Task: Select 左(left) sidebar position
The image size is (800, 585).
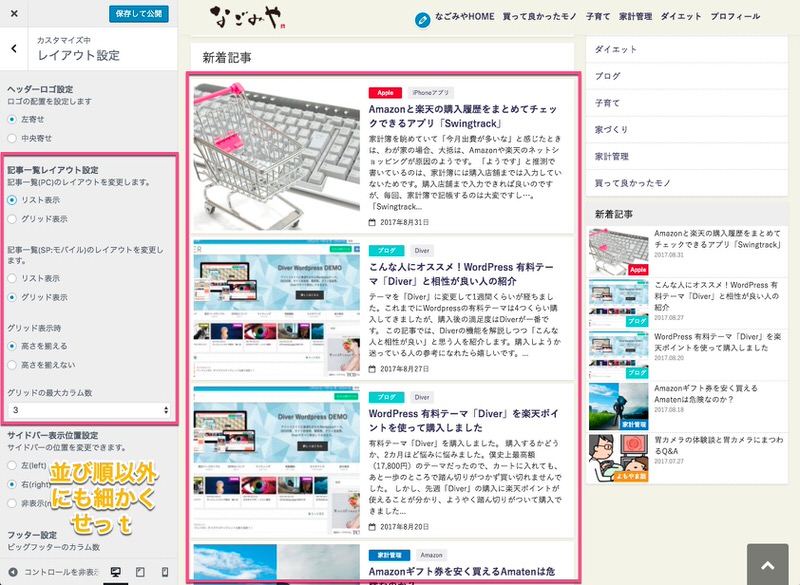Action: pyautogui.click(x=12, y=465)
